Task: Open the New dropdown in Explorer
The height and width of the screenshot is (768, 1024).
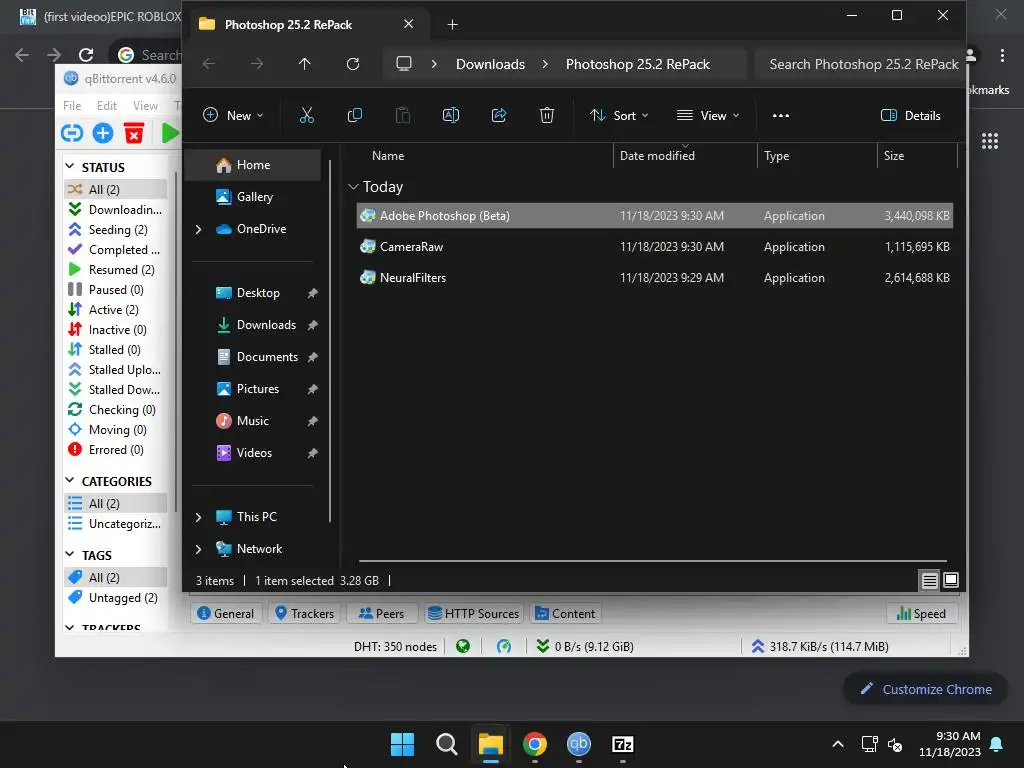Action: tap(233, 116)
